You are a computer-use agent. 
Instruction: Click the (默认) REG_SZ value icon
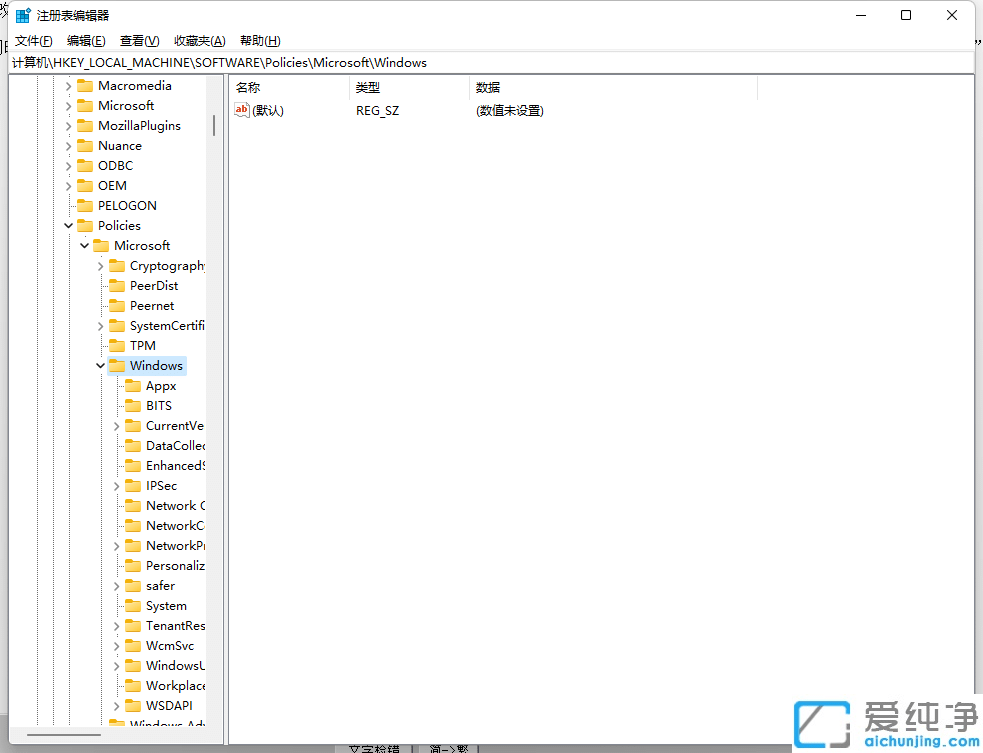click(x=241, y=110)
